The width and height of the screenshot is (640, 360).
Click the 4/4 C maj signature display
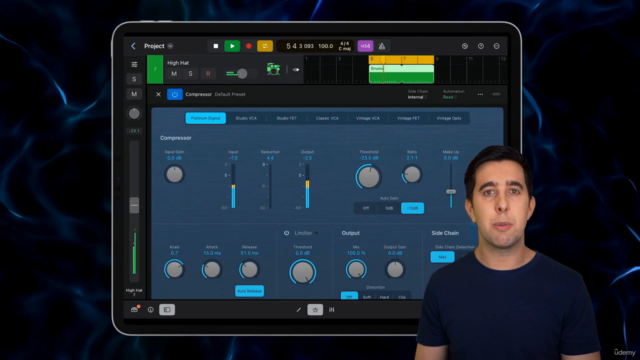pyautogui.click(x=344, y=46)
